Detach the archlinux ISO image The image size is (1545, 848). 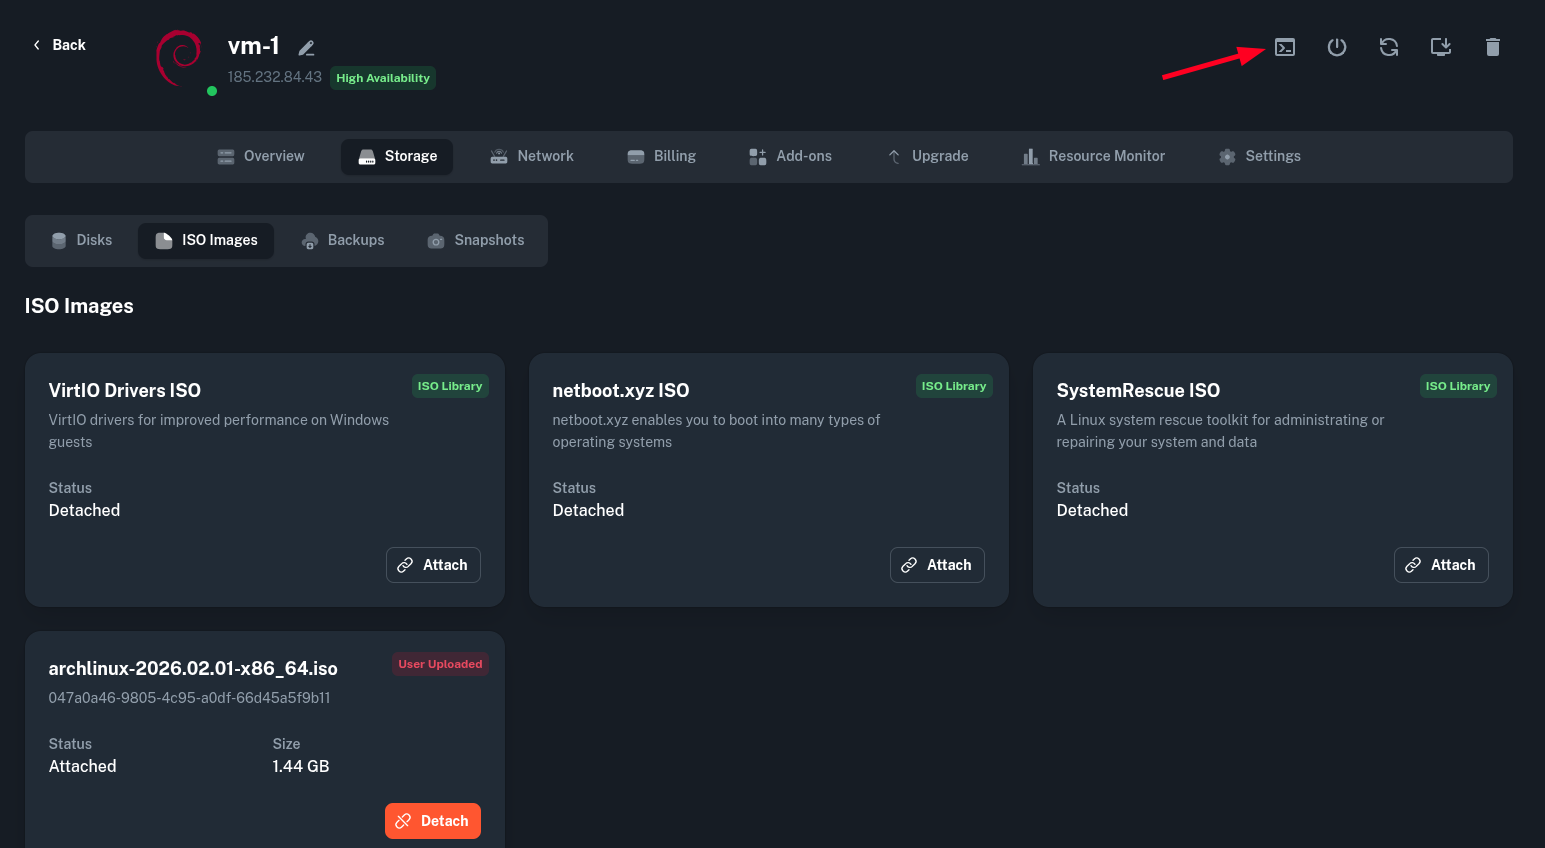pyautogui.click(x=433, y=821)
